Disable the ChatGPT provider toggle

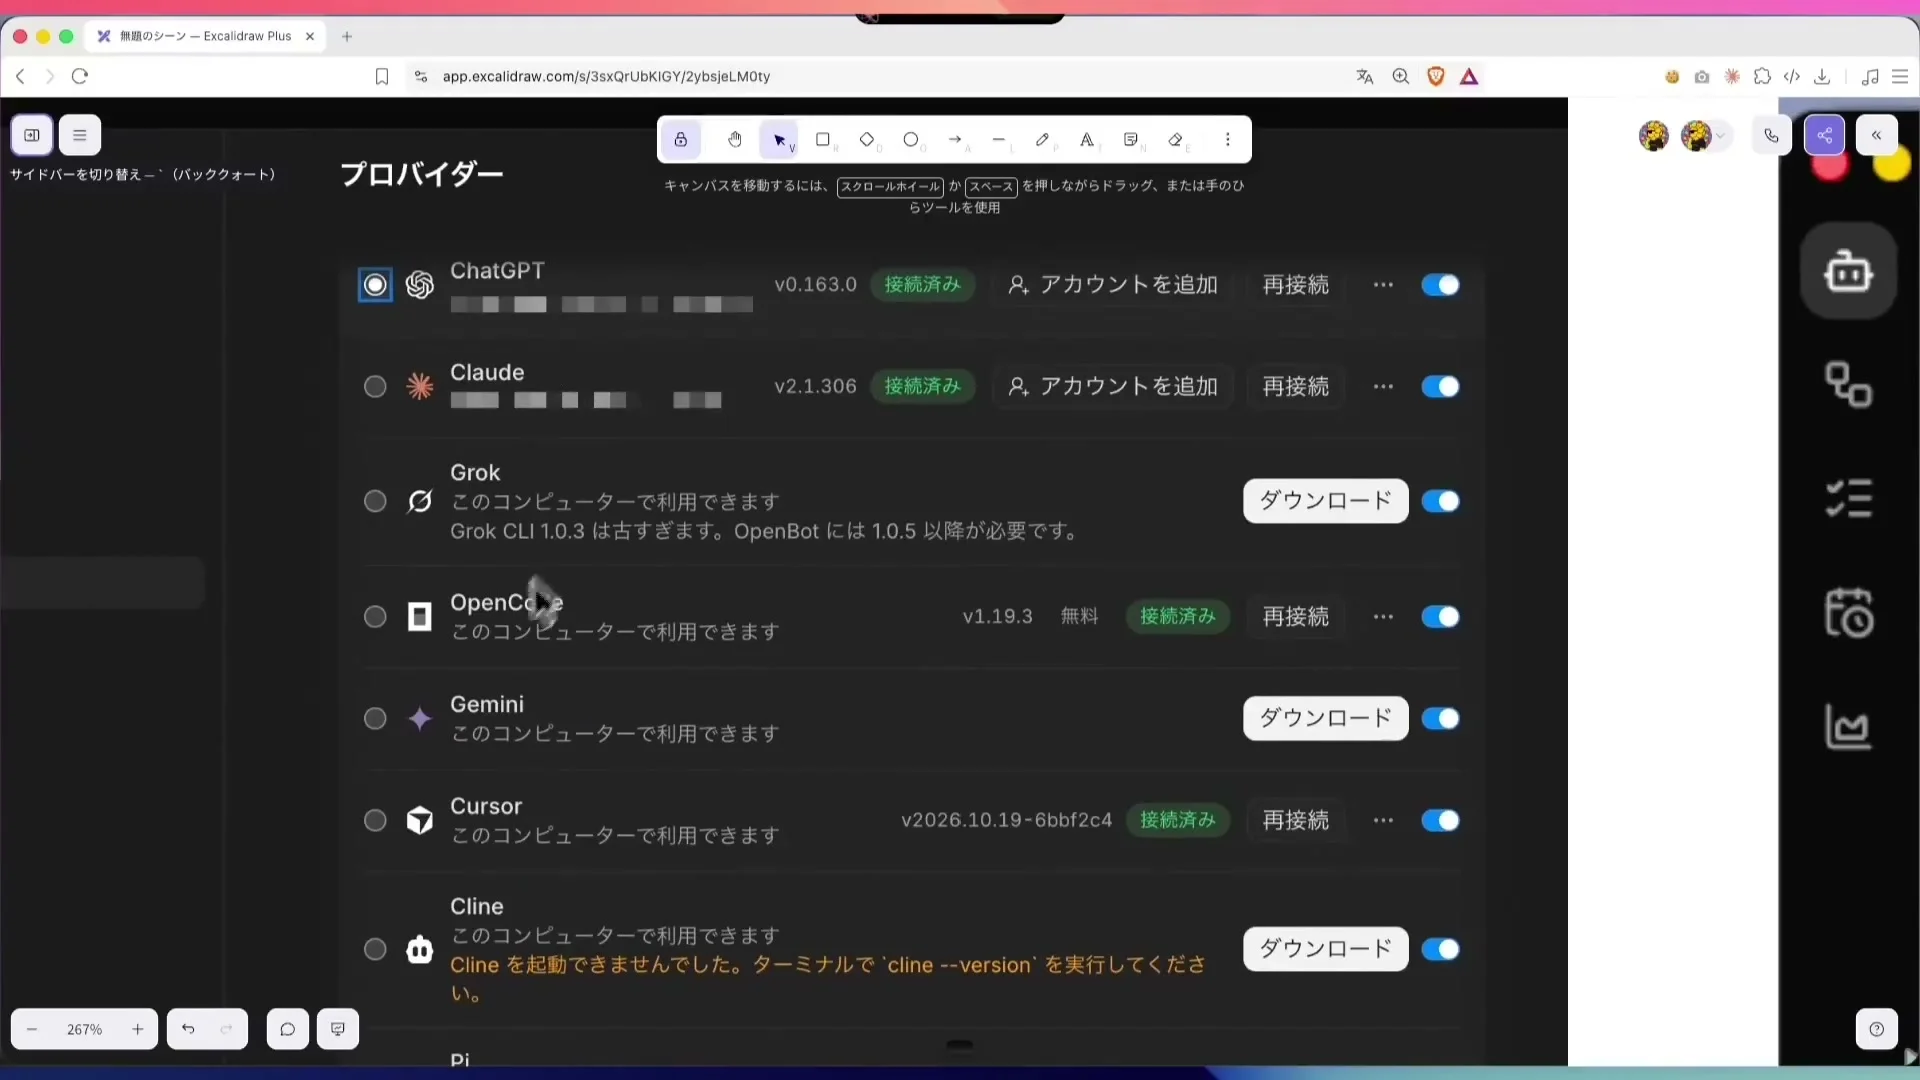click(1440, 285)
